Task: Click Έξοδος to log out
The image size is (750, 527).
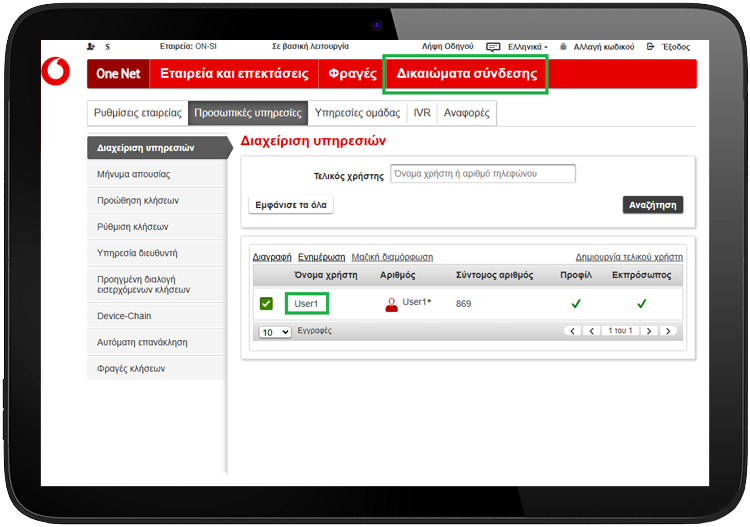Action: click(x=676, y=47)
